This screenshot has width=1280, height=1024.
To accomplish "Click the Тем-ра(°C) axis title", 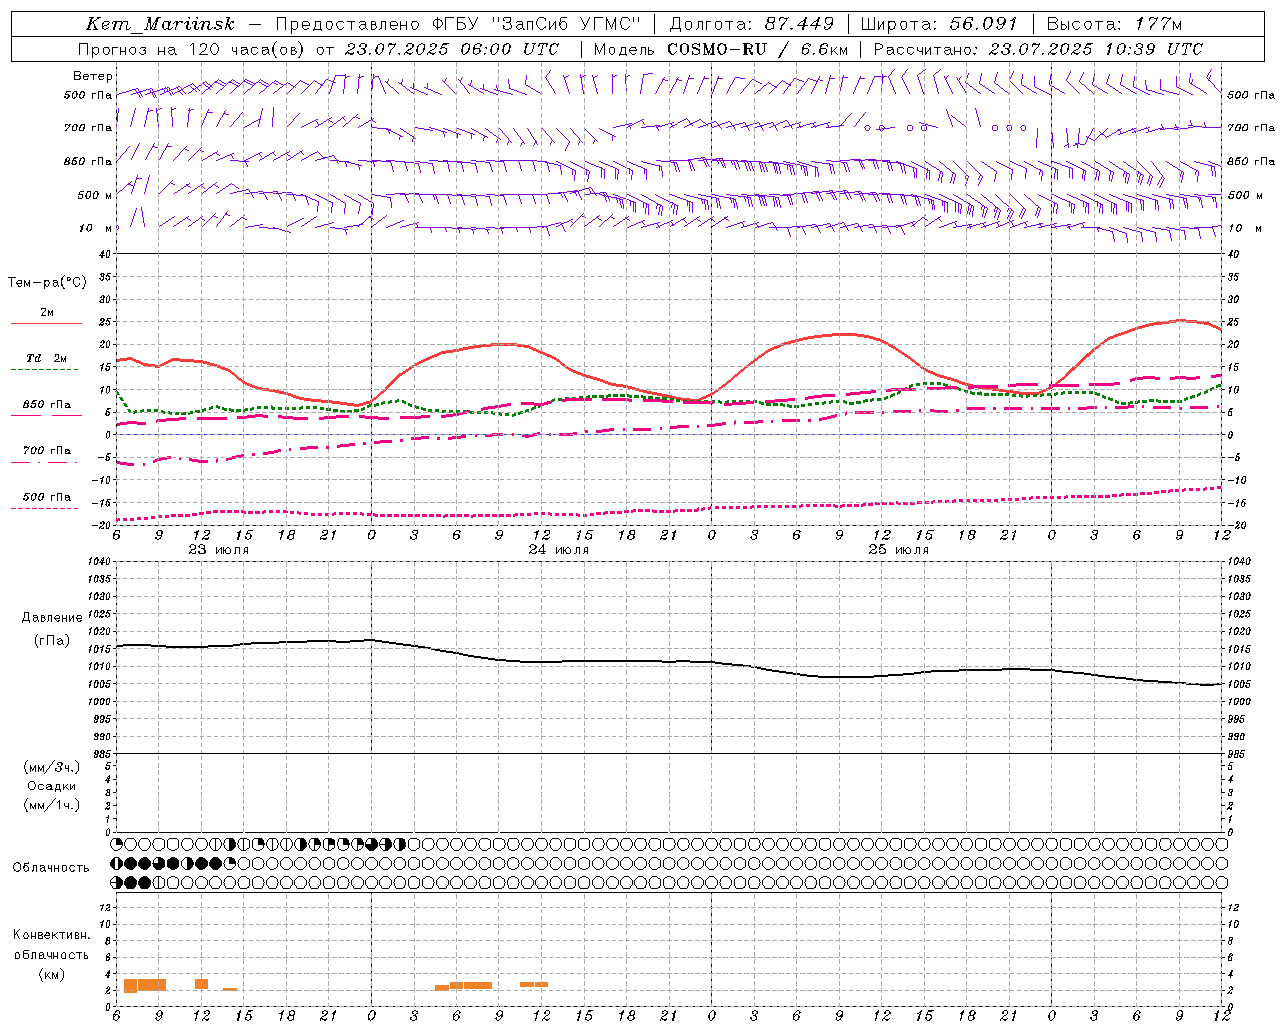I will point(47,283).
